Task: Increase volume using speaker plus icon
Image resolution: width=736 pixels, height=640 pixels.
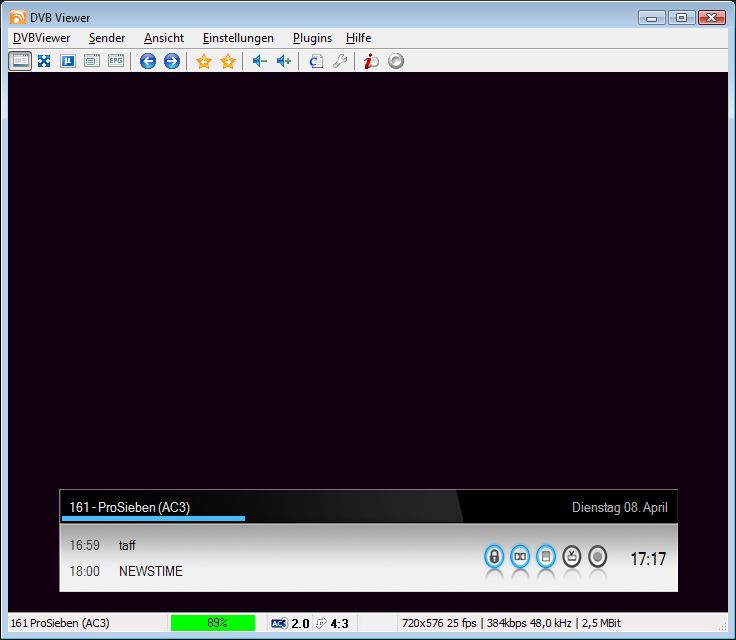Action: pos(283,61)
